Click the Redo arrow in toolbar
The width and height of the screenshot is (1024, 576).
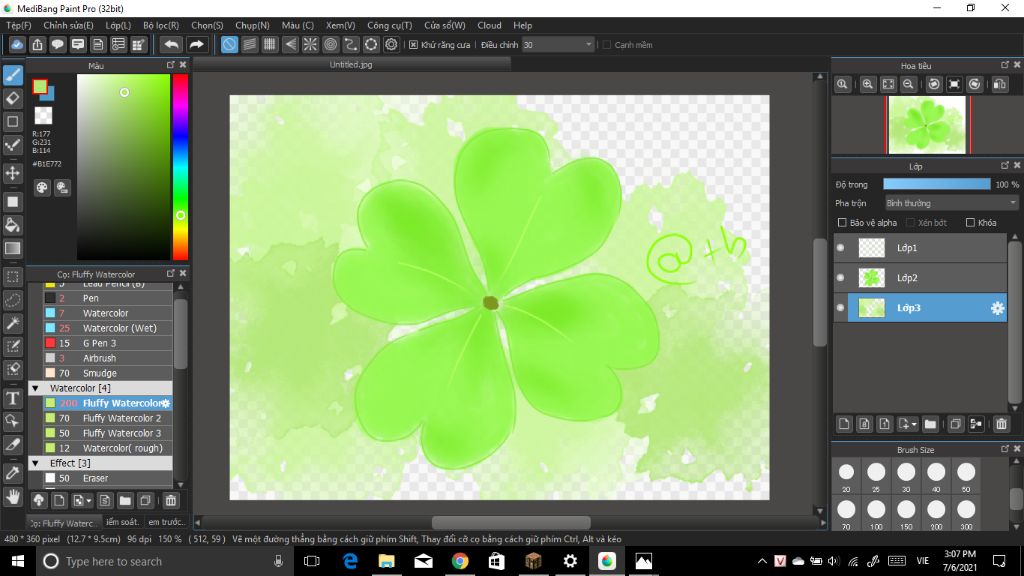(196, 44)
